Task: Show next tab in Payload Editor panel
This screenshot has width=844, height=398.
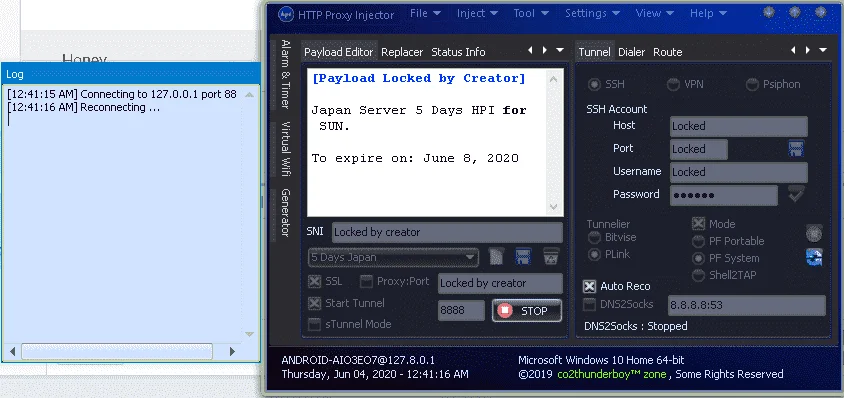Action: 545,50
